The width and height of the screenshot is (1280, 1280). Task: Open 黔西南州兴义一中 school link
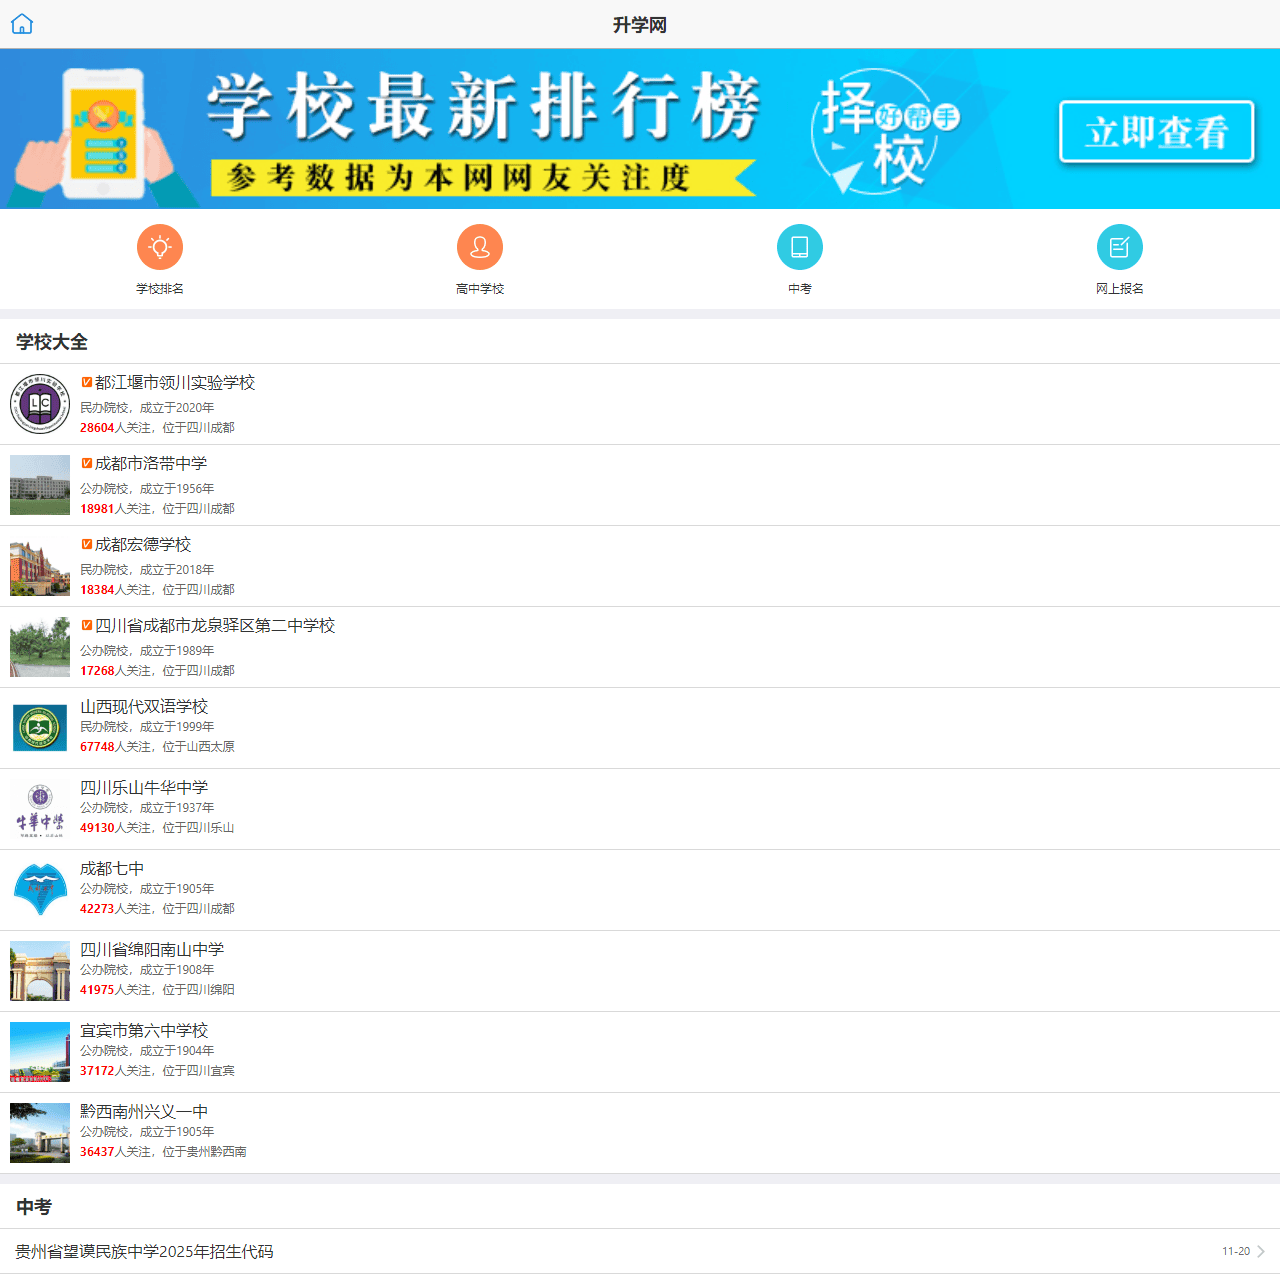(x=144, y=1112)
